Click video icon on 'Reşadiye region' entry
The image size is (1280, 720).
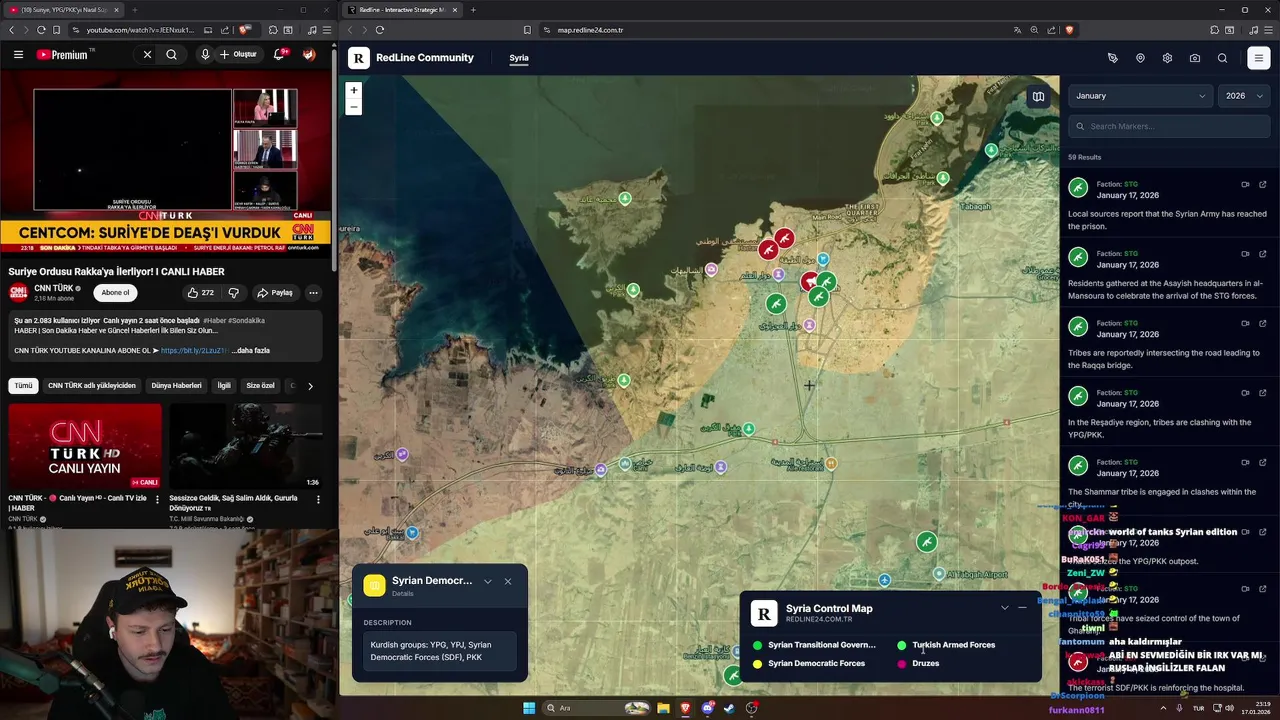(x=1245, y=392)
